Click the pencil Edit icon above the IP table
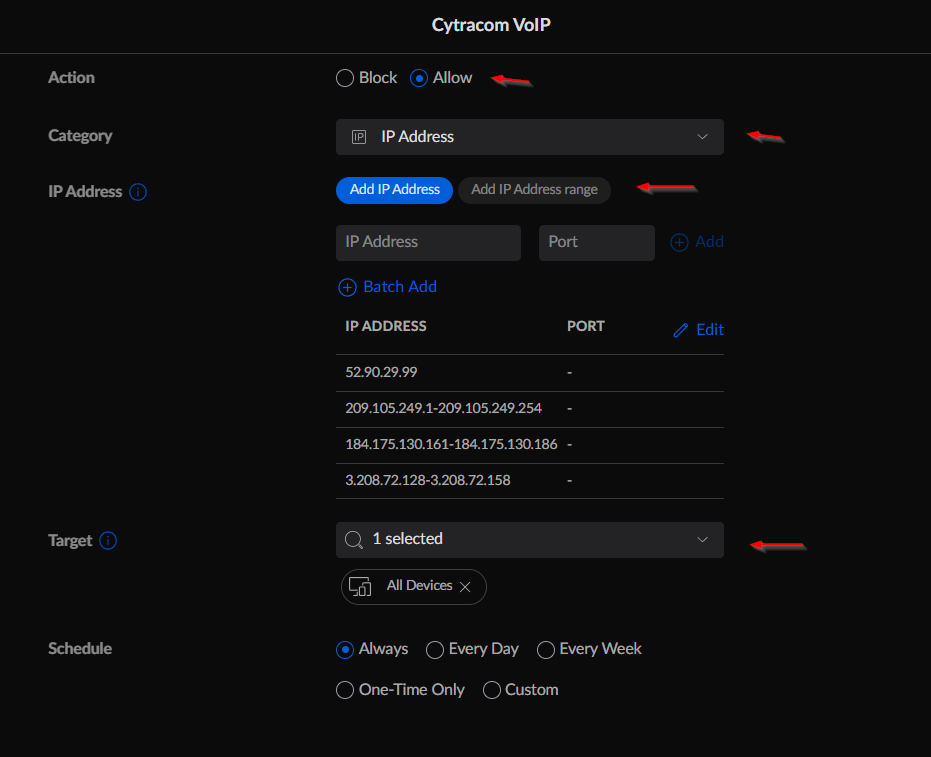931x757 pixels. click(682, 329)
